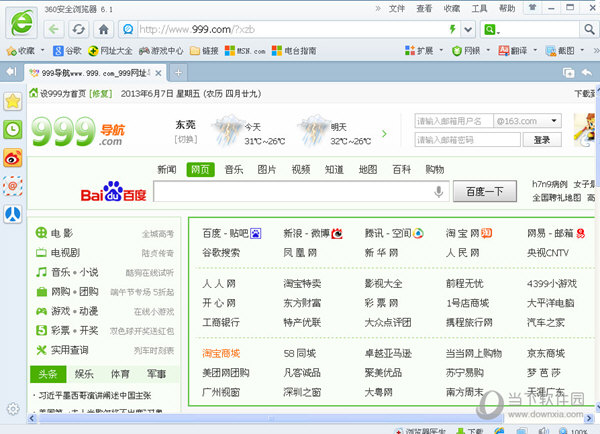Expand the @163.com mail domain dropdown
The width and height of the screenshot is (600, 434).
point(554,121)
